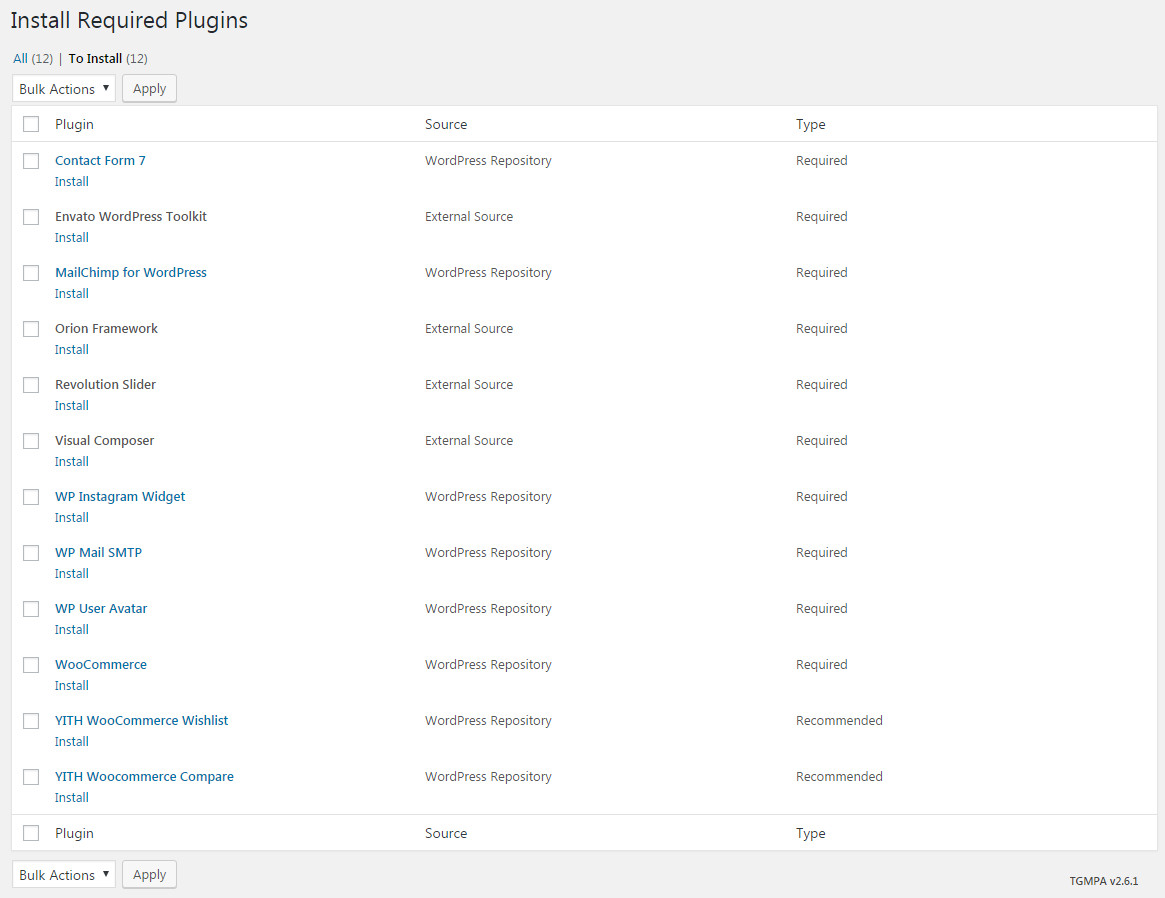
Task: Click Install under Visual Composer
Action: pyautogui.click(x=71, y=462)
